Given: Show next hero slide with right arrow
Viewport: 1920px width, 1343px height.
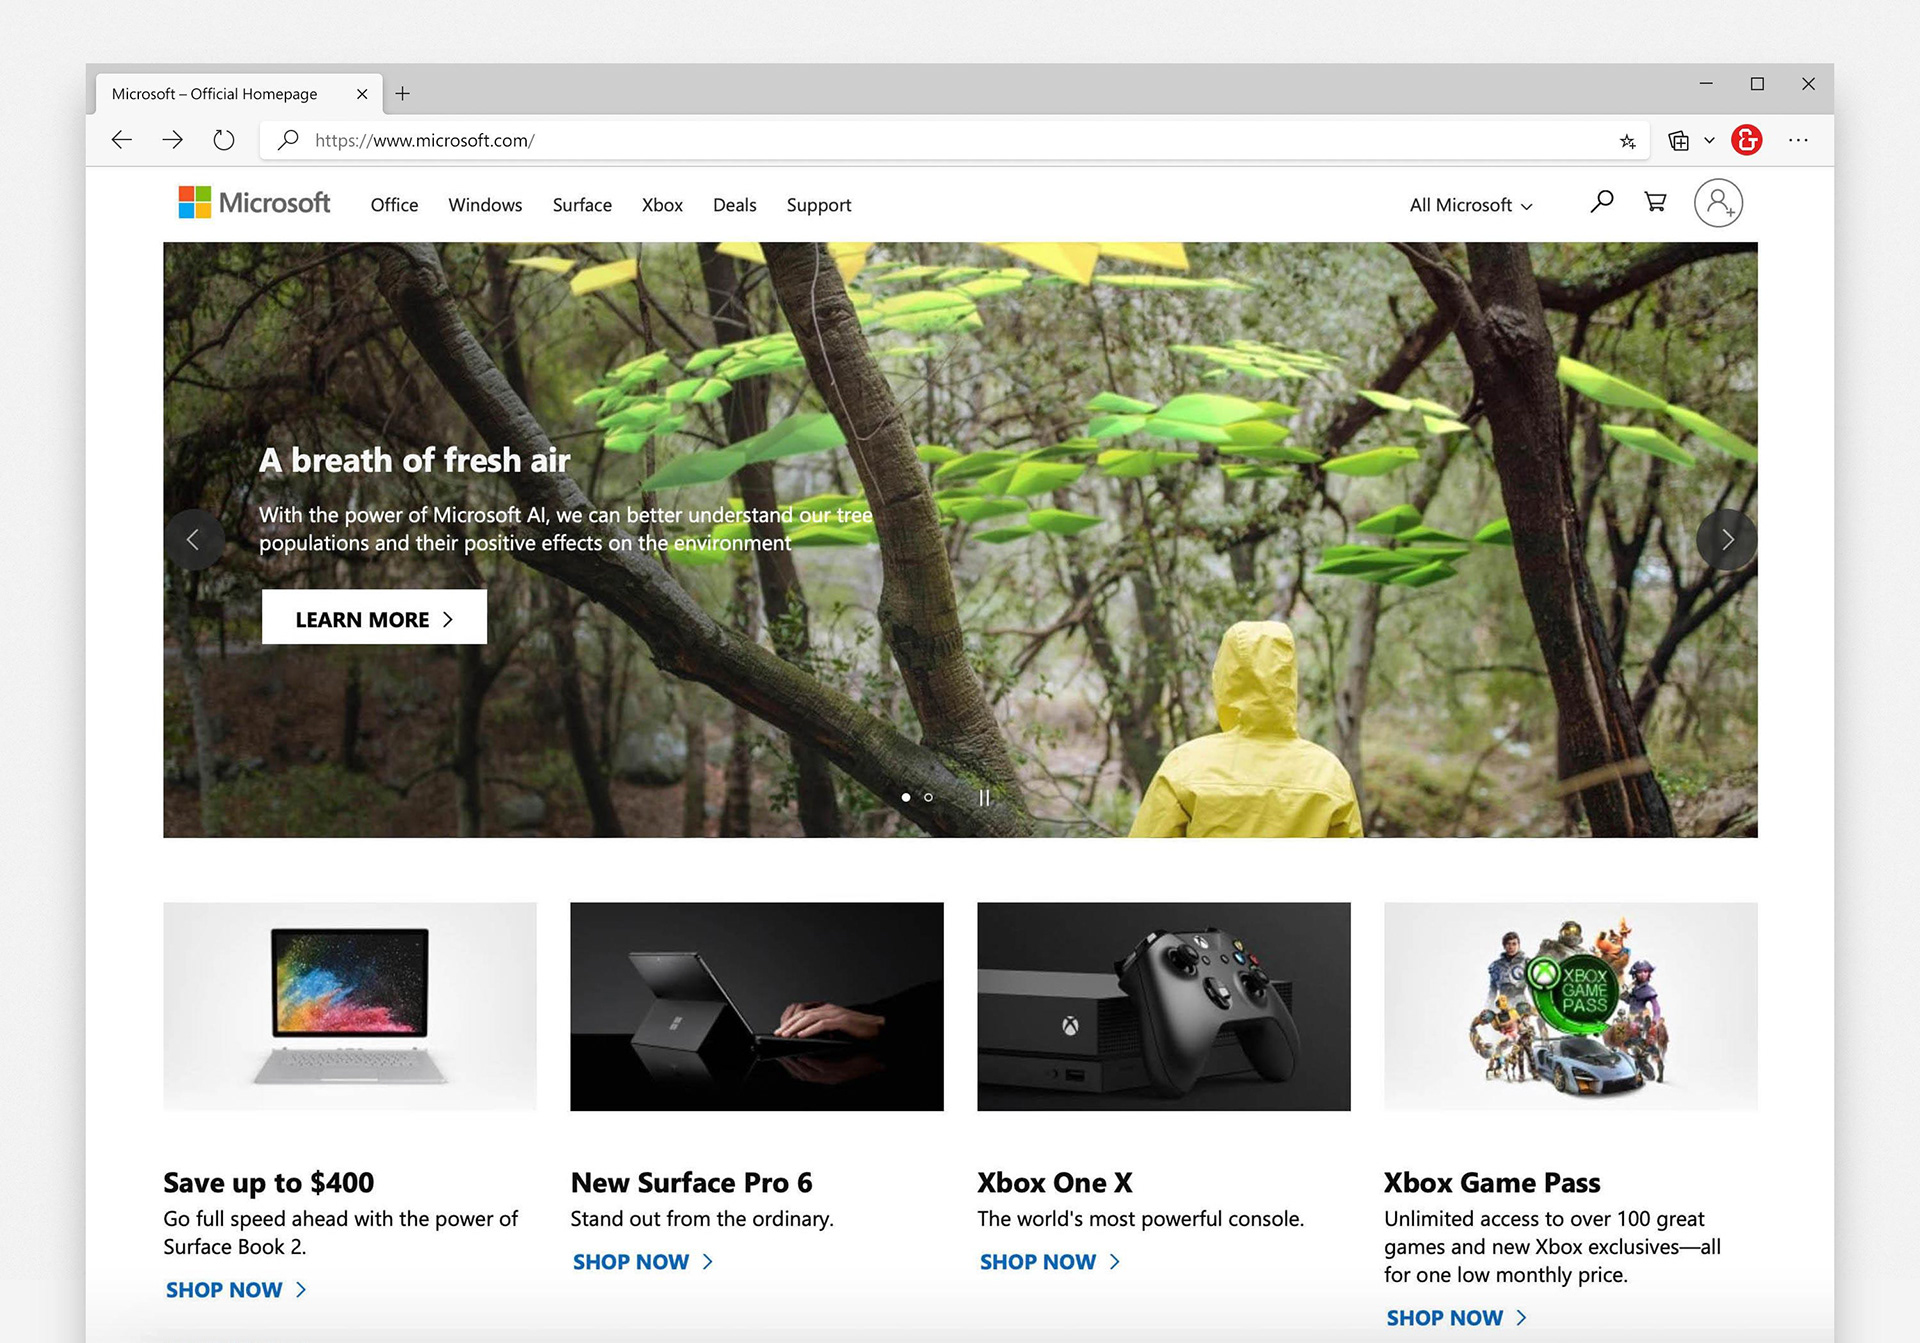Looking at the screenshot, I should (x=1727, y=540).
